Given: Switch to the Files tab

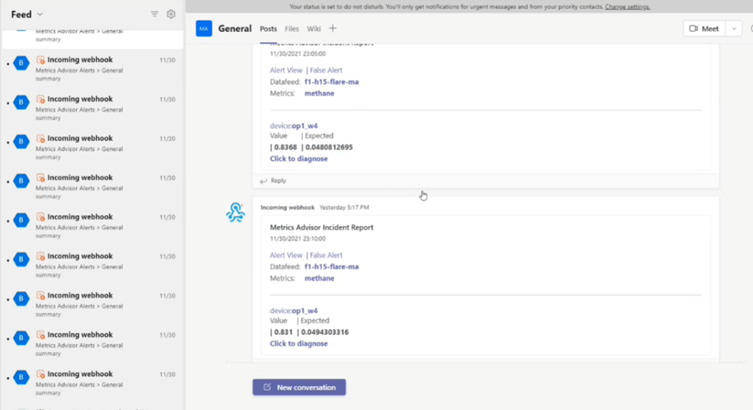Looking at the screenshot, I should [291, 29].
